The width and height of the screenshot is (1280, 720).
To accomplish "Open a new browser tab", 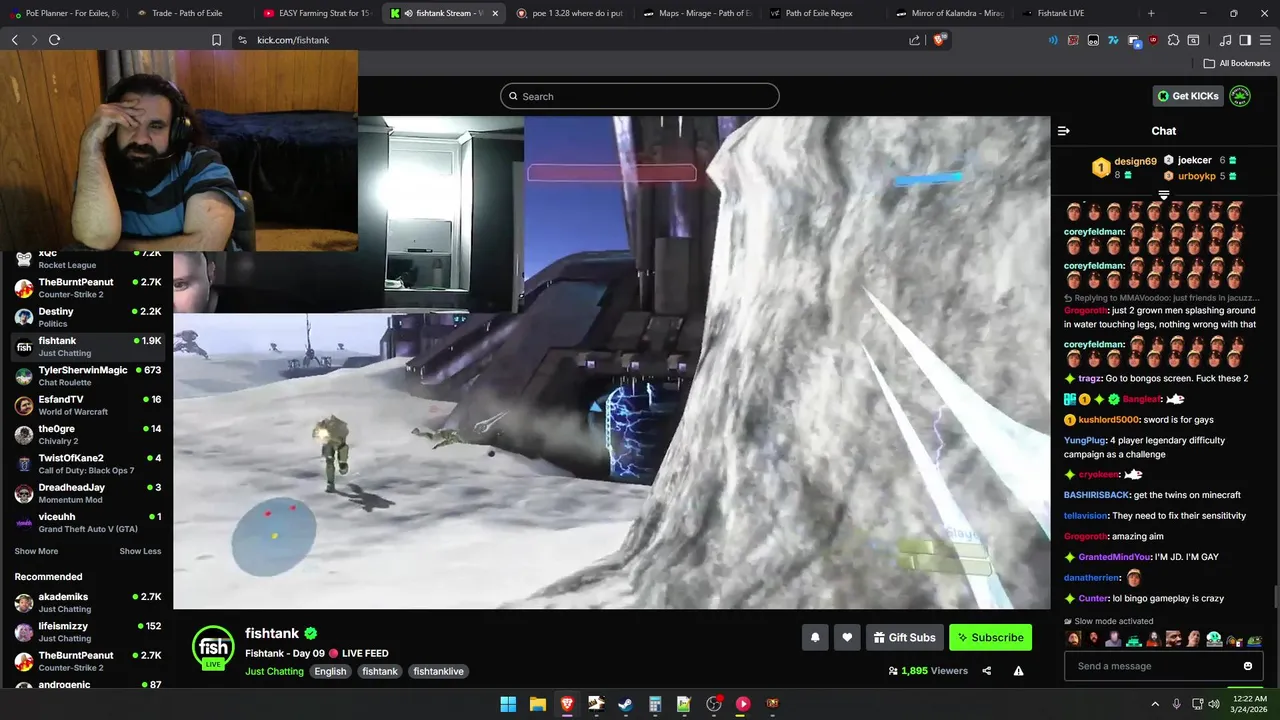I will pyautogui.click(x=1151, y=13).
